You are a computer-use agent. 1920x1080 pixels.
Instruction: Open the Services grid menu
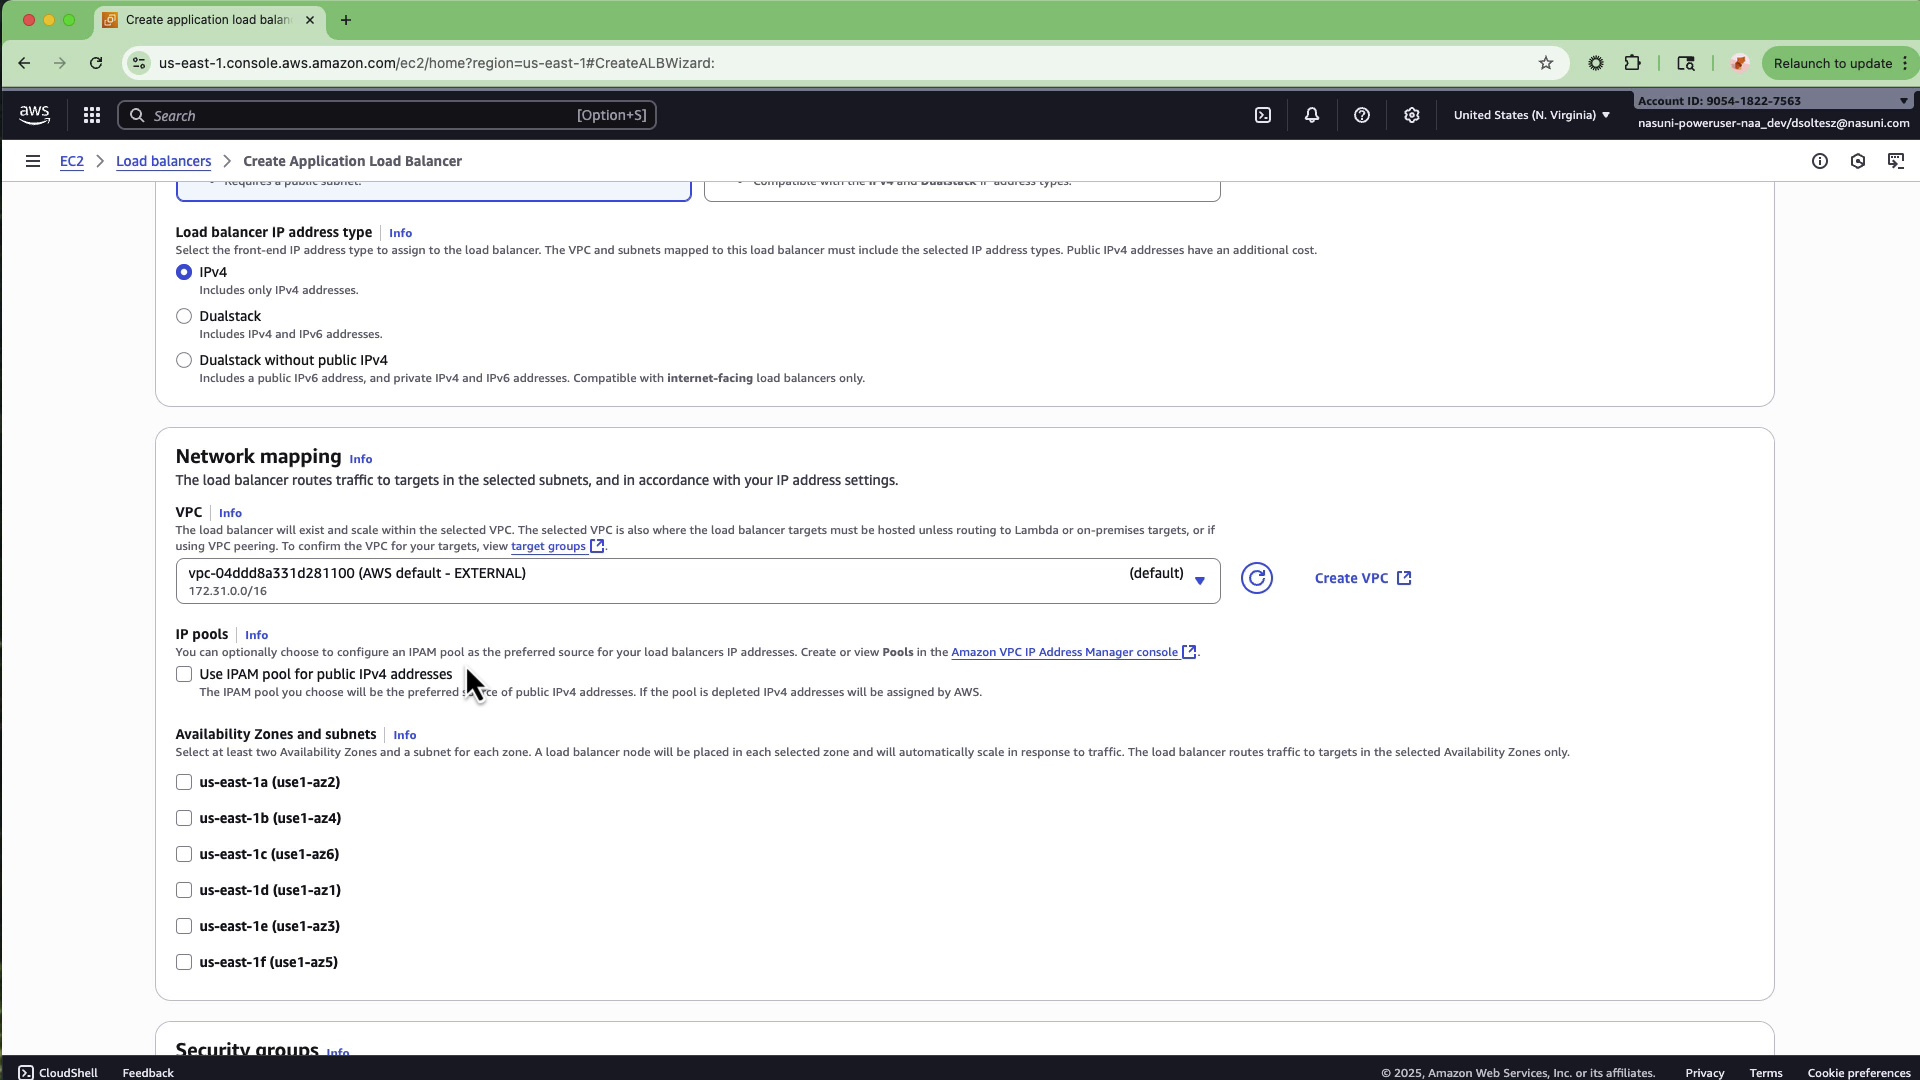[x=91, y=115]
